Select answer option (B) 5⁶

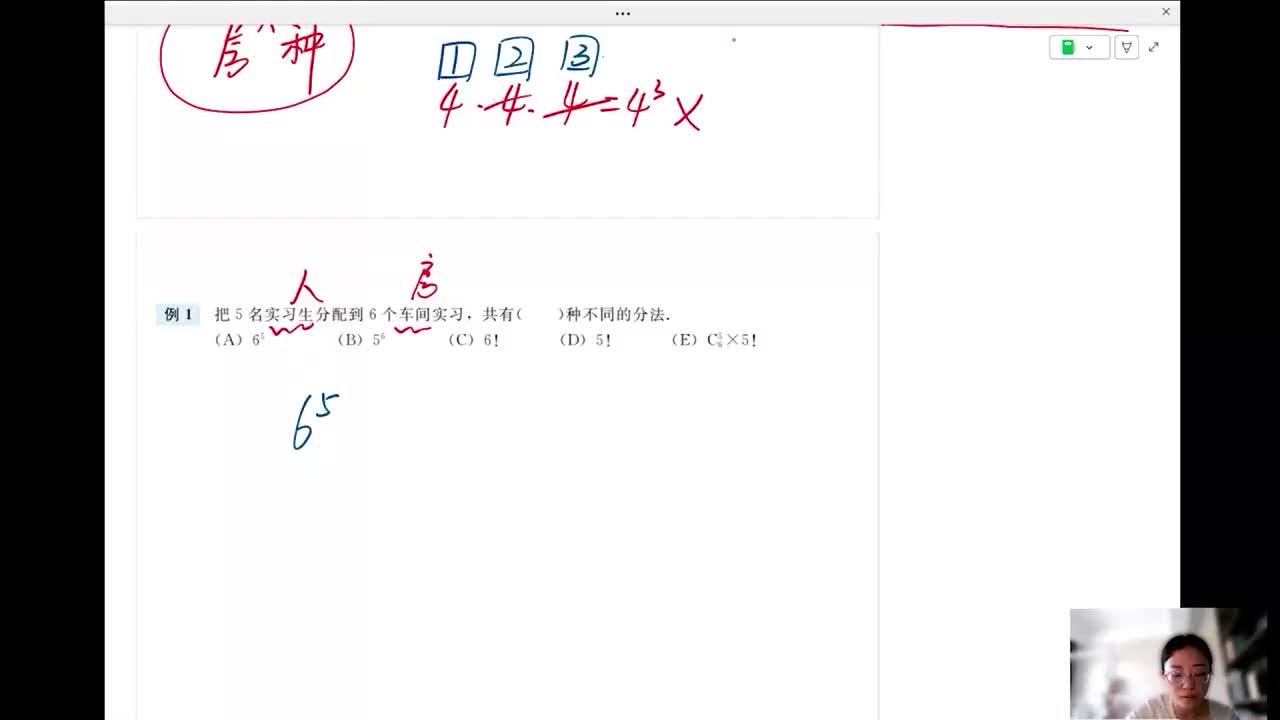(x=362, y=340)
